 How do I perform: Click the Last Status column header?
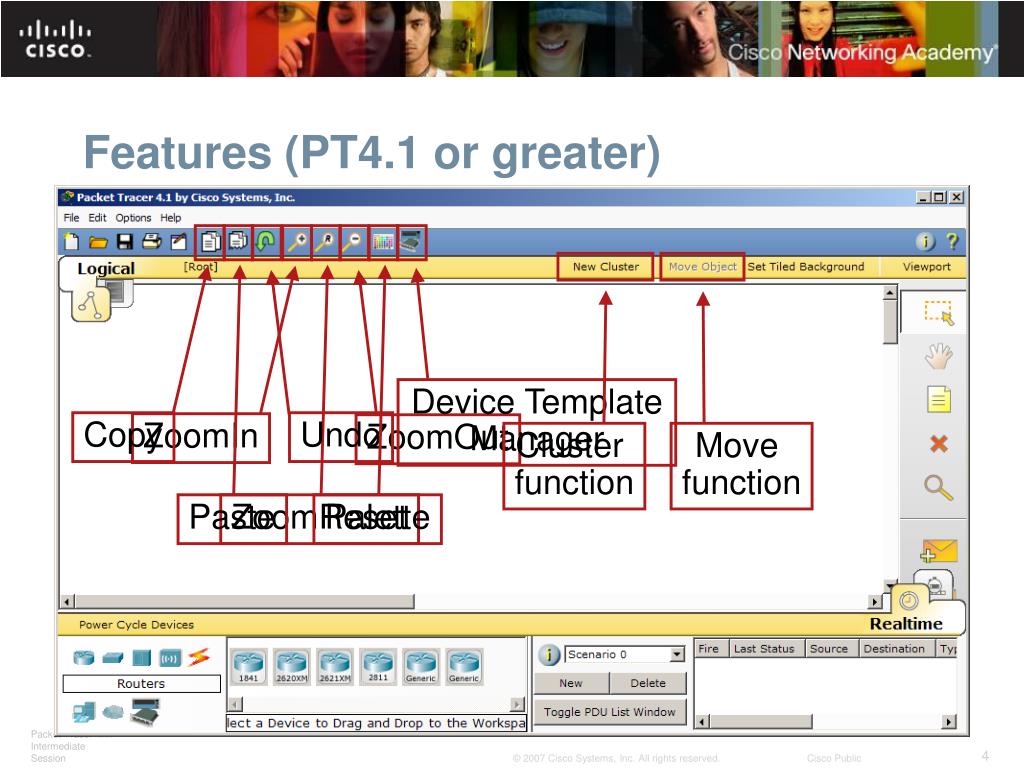click(x=767, y=648)
